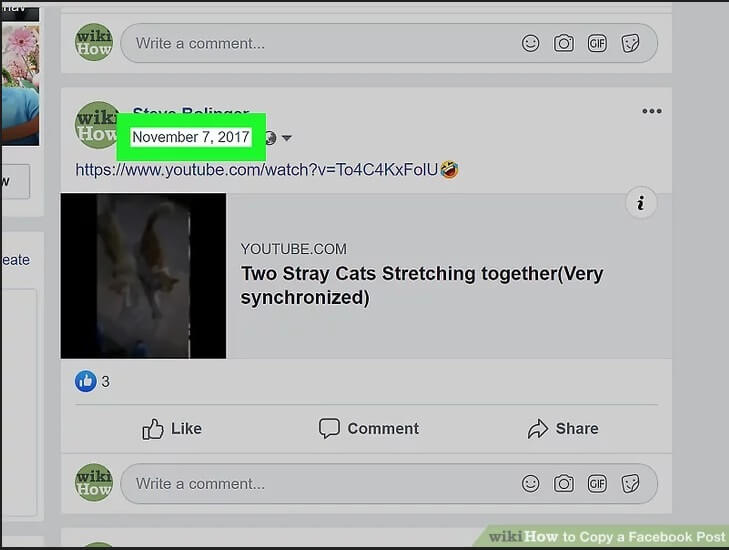Click the top 'Write a comment...' field
729x550 pixels.
389,43
